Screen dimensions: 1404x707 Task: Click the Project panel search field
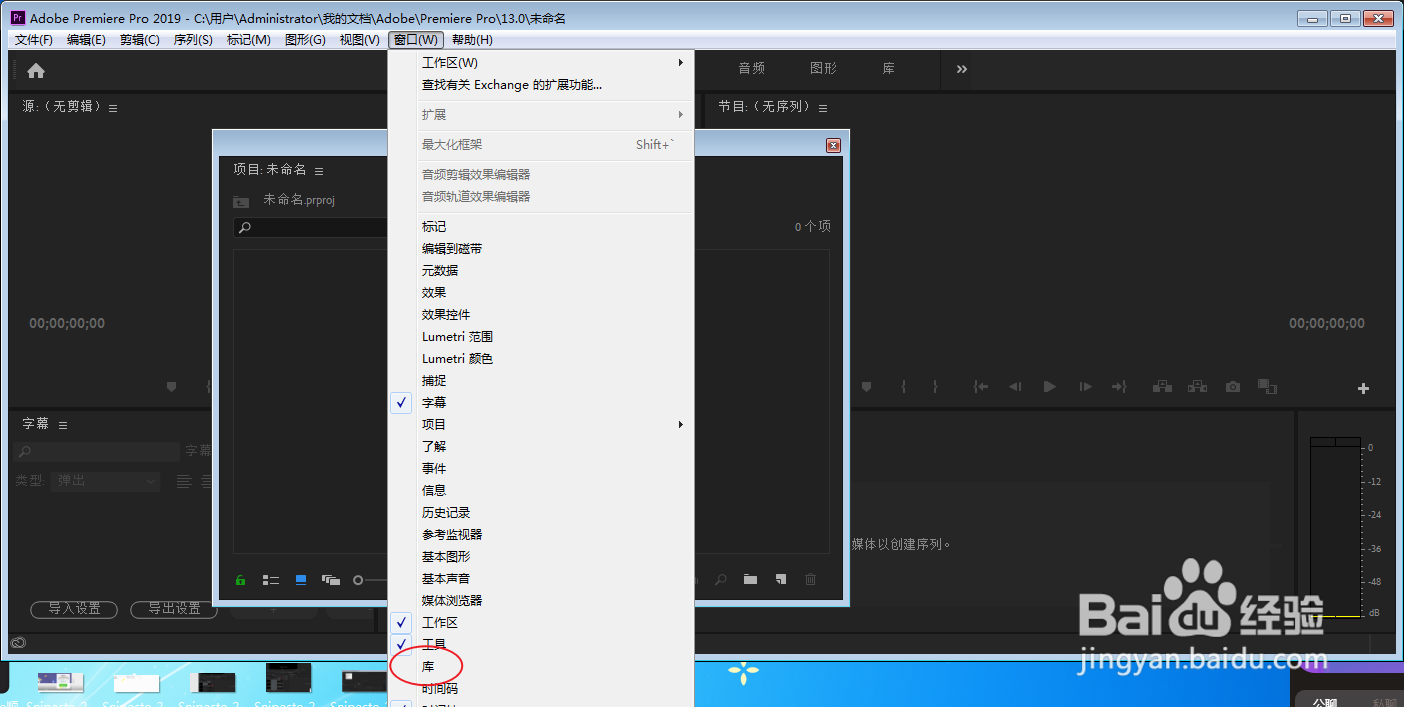click(x=311, y=228)
